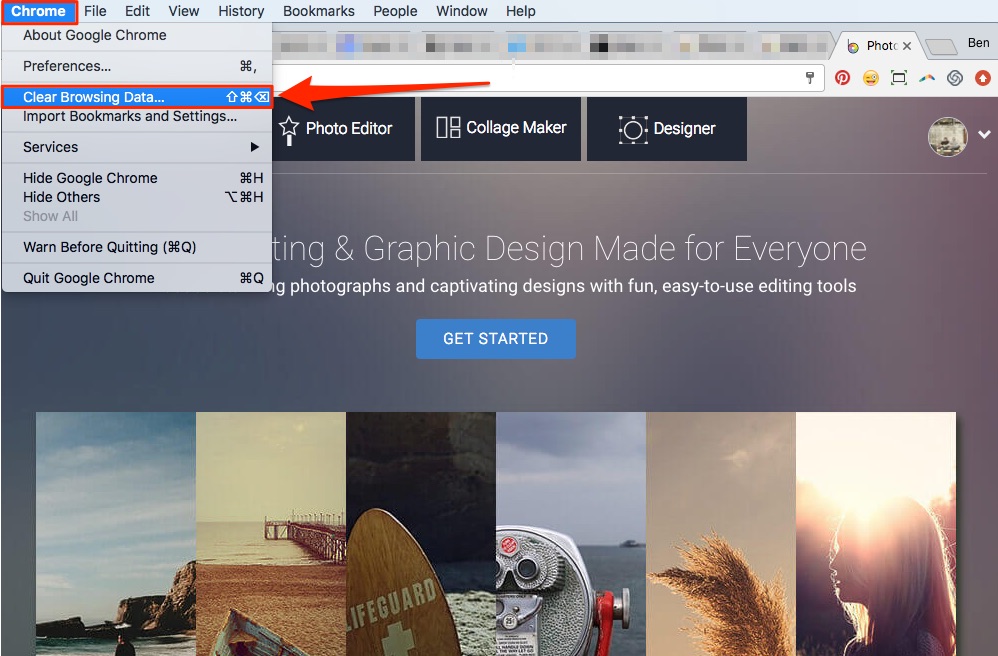Viewport: 998px width, 656px height.
Task: Open the Collage Maker button
Action: pos(501,129)
